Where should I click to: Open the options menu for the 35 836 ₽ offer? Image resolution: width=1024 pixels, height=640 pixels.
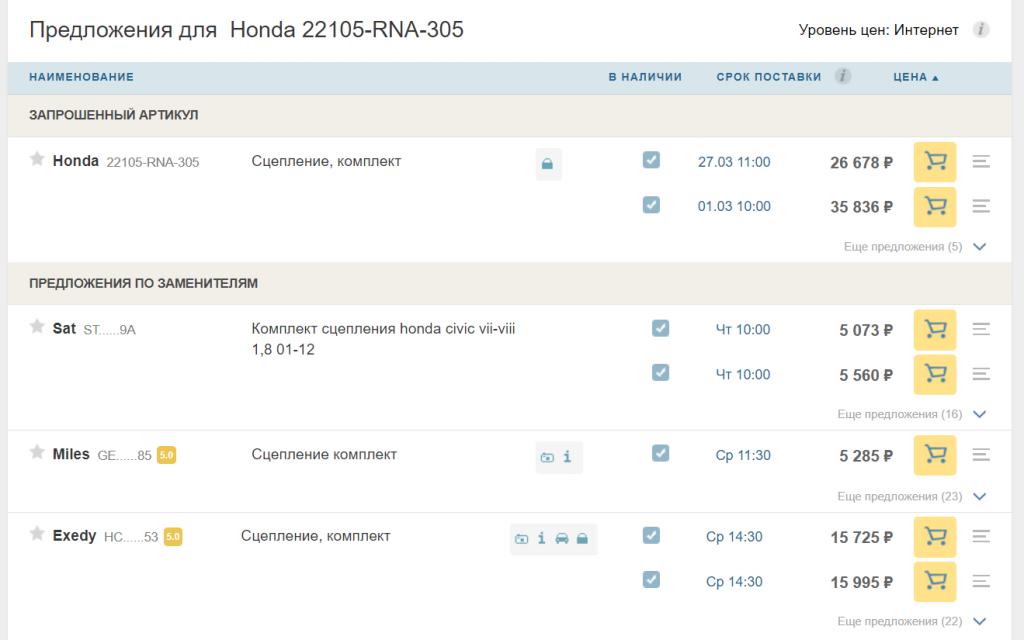pyautogui.click(x=981, y=206)
